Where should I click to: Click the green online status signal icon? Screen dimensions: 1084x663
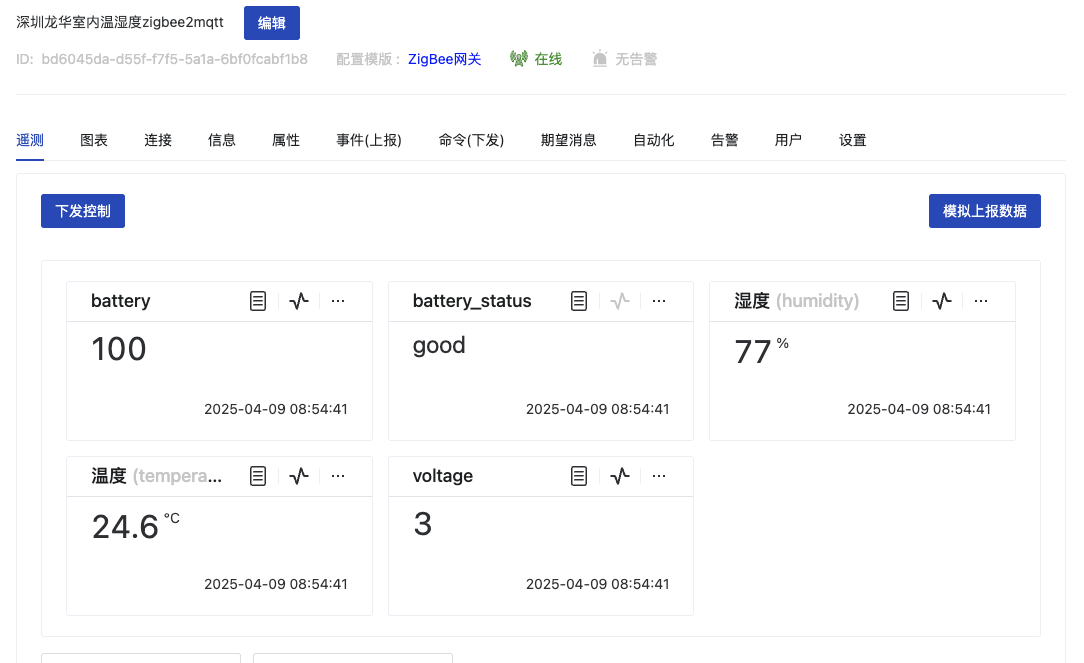[518, 59]
